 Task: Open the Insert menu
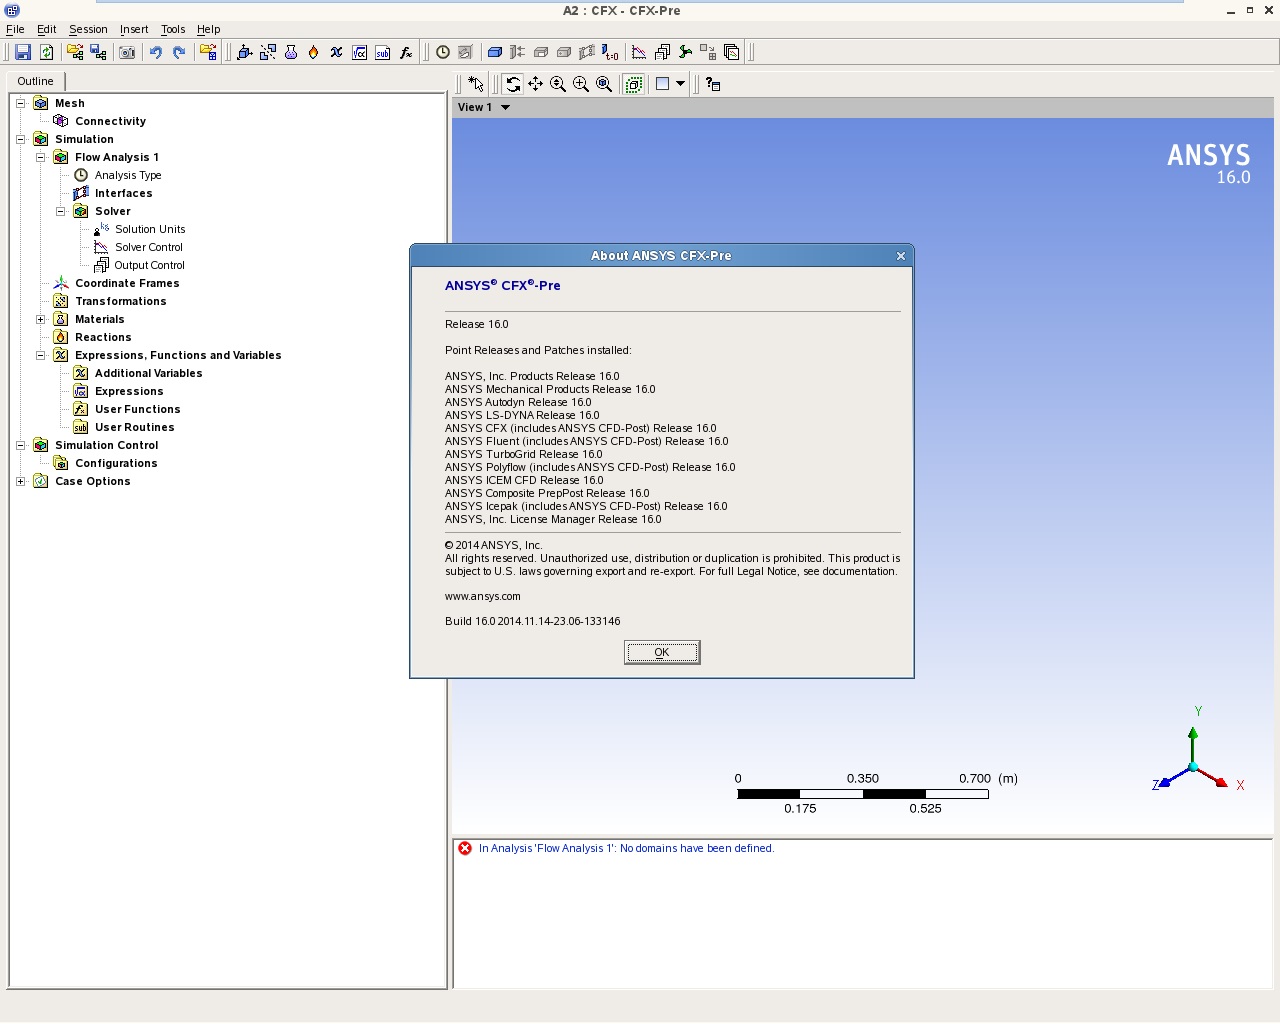click(134, 29)
